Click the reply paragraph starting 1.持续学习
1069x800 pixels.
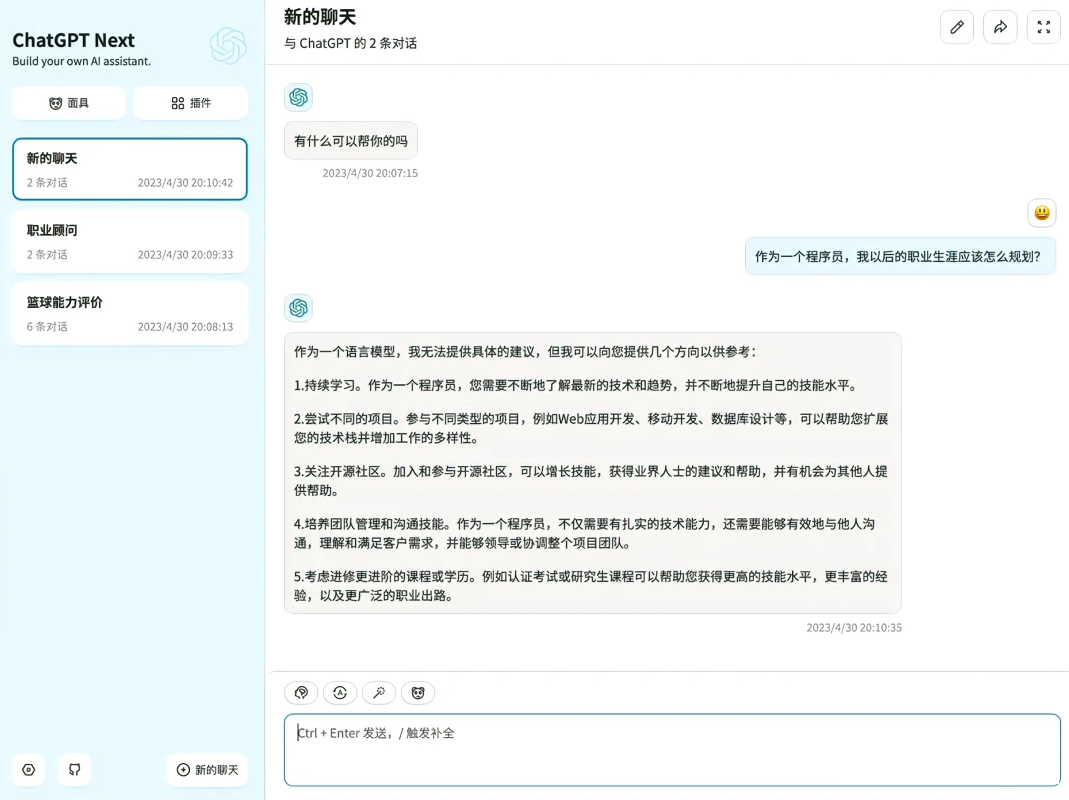(577, 385)
